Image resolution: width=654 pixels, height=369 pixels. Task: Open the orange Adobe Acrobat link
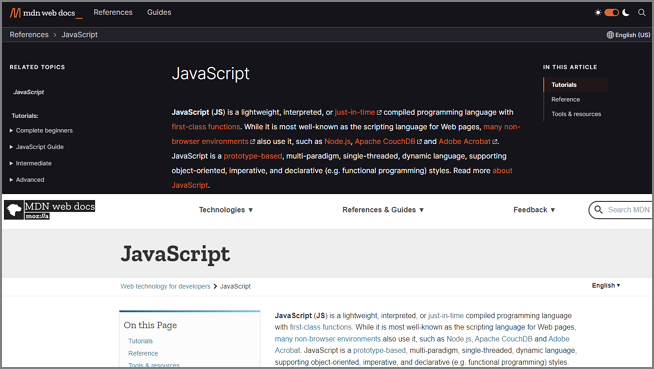(465, 141)
